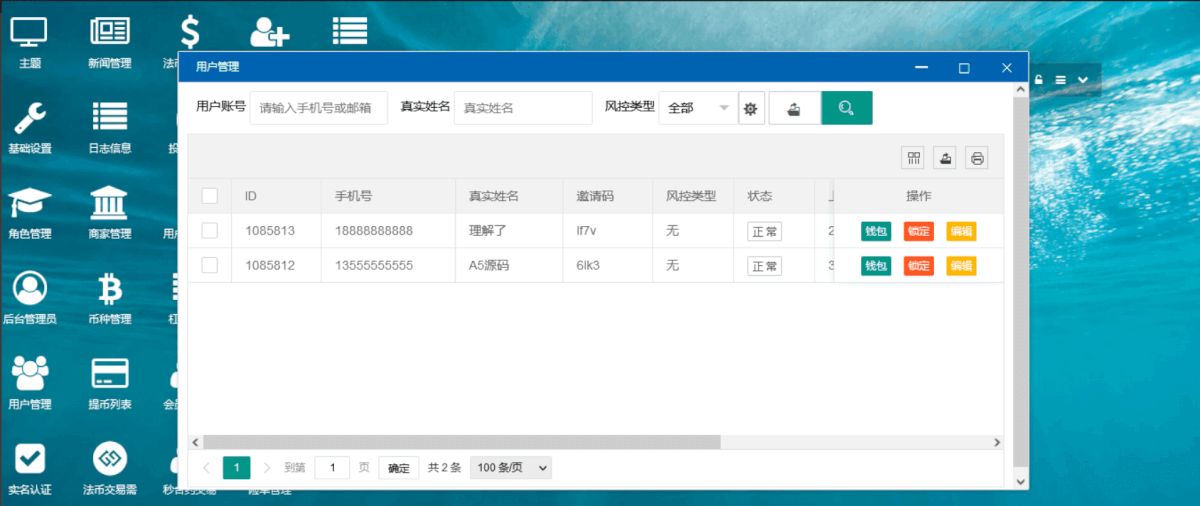Click 编辑 button for user 理解了
This screenshot has height=506, width=1200.
[x=961, y=231]
